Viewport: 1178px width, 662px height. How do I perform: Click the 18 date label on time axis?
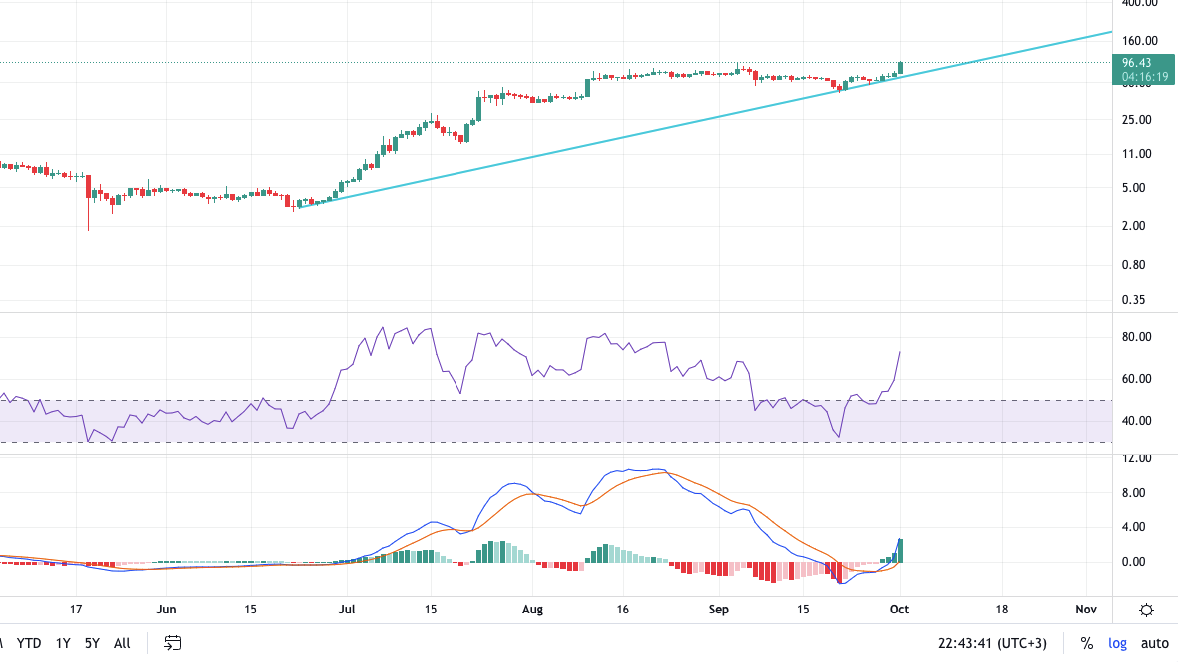tap(1001, 609)
